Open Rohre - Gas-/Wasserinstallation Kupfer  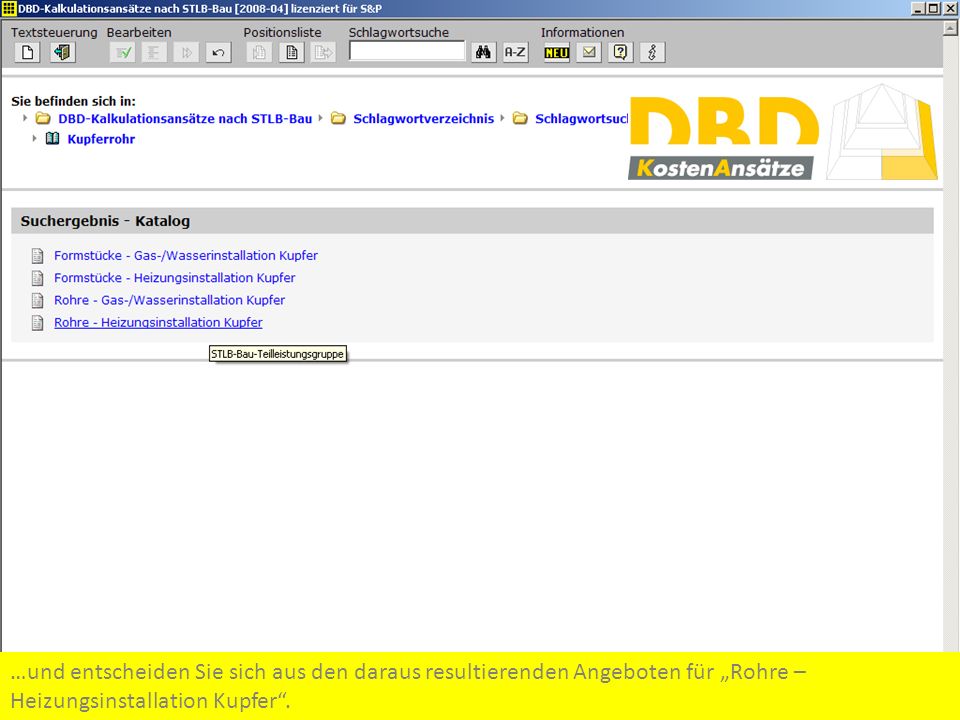(170, 300)
